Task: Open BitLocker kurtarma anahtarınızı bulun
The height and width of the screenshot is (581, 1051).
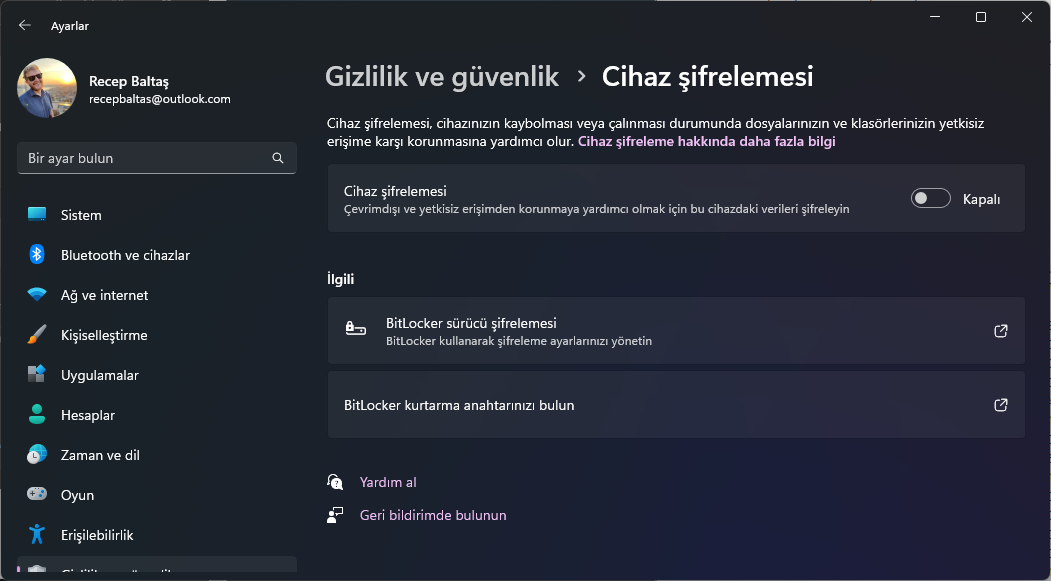Action: coord(676,405)
